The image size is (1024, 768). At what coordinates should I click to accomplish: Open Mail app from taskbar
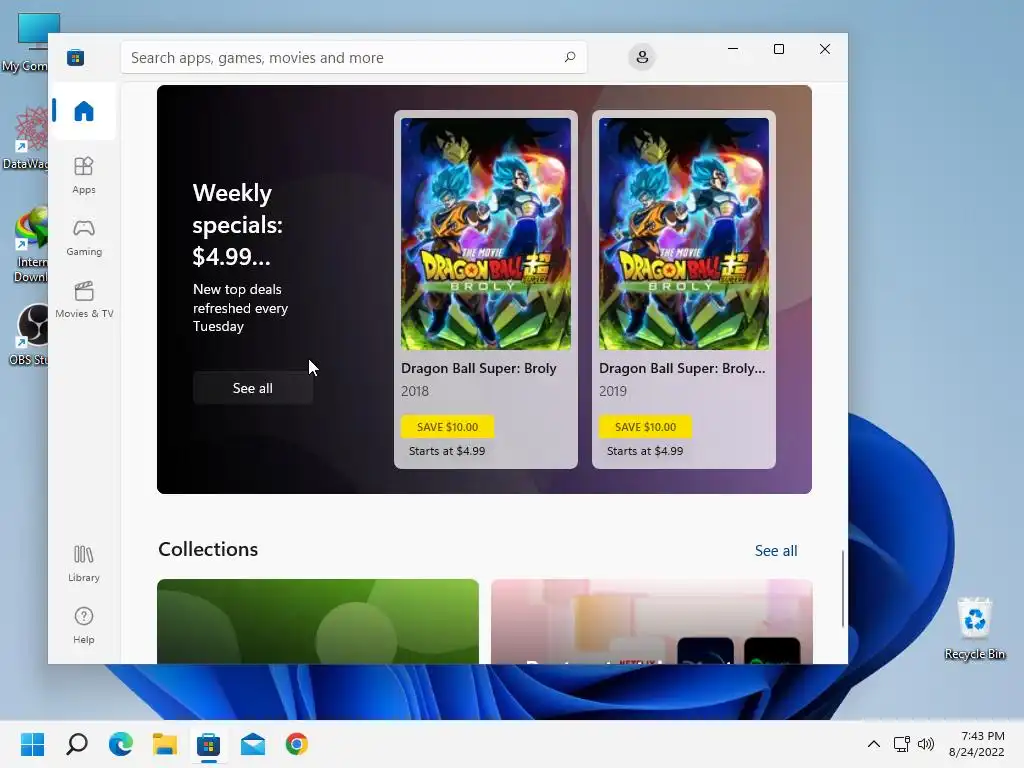[x=253, y=744]
